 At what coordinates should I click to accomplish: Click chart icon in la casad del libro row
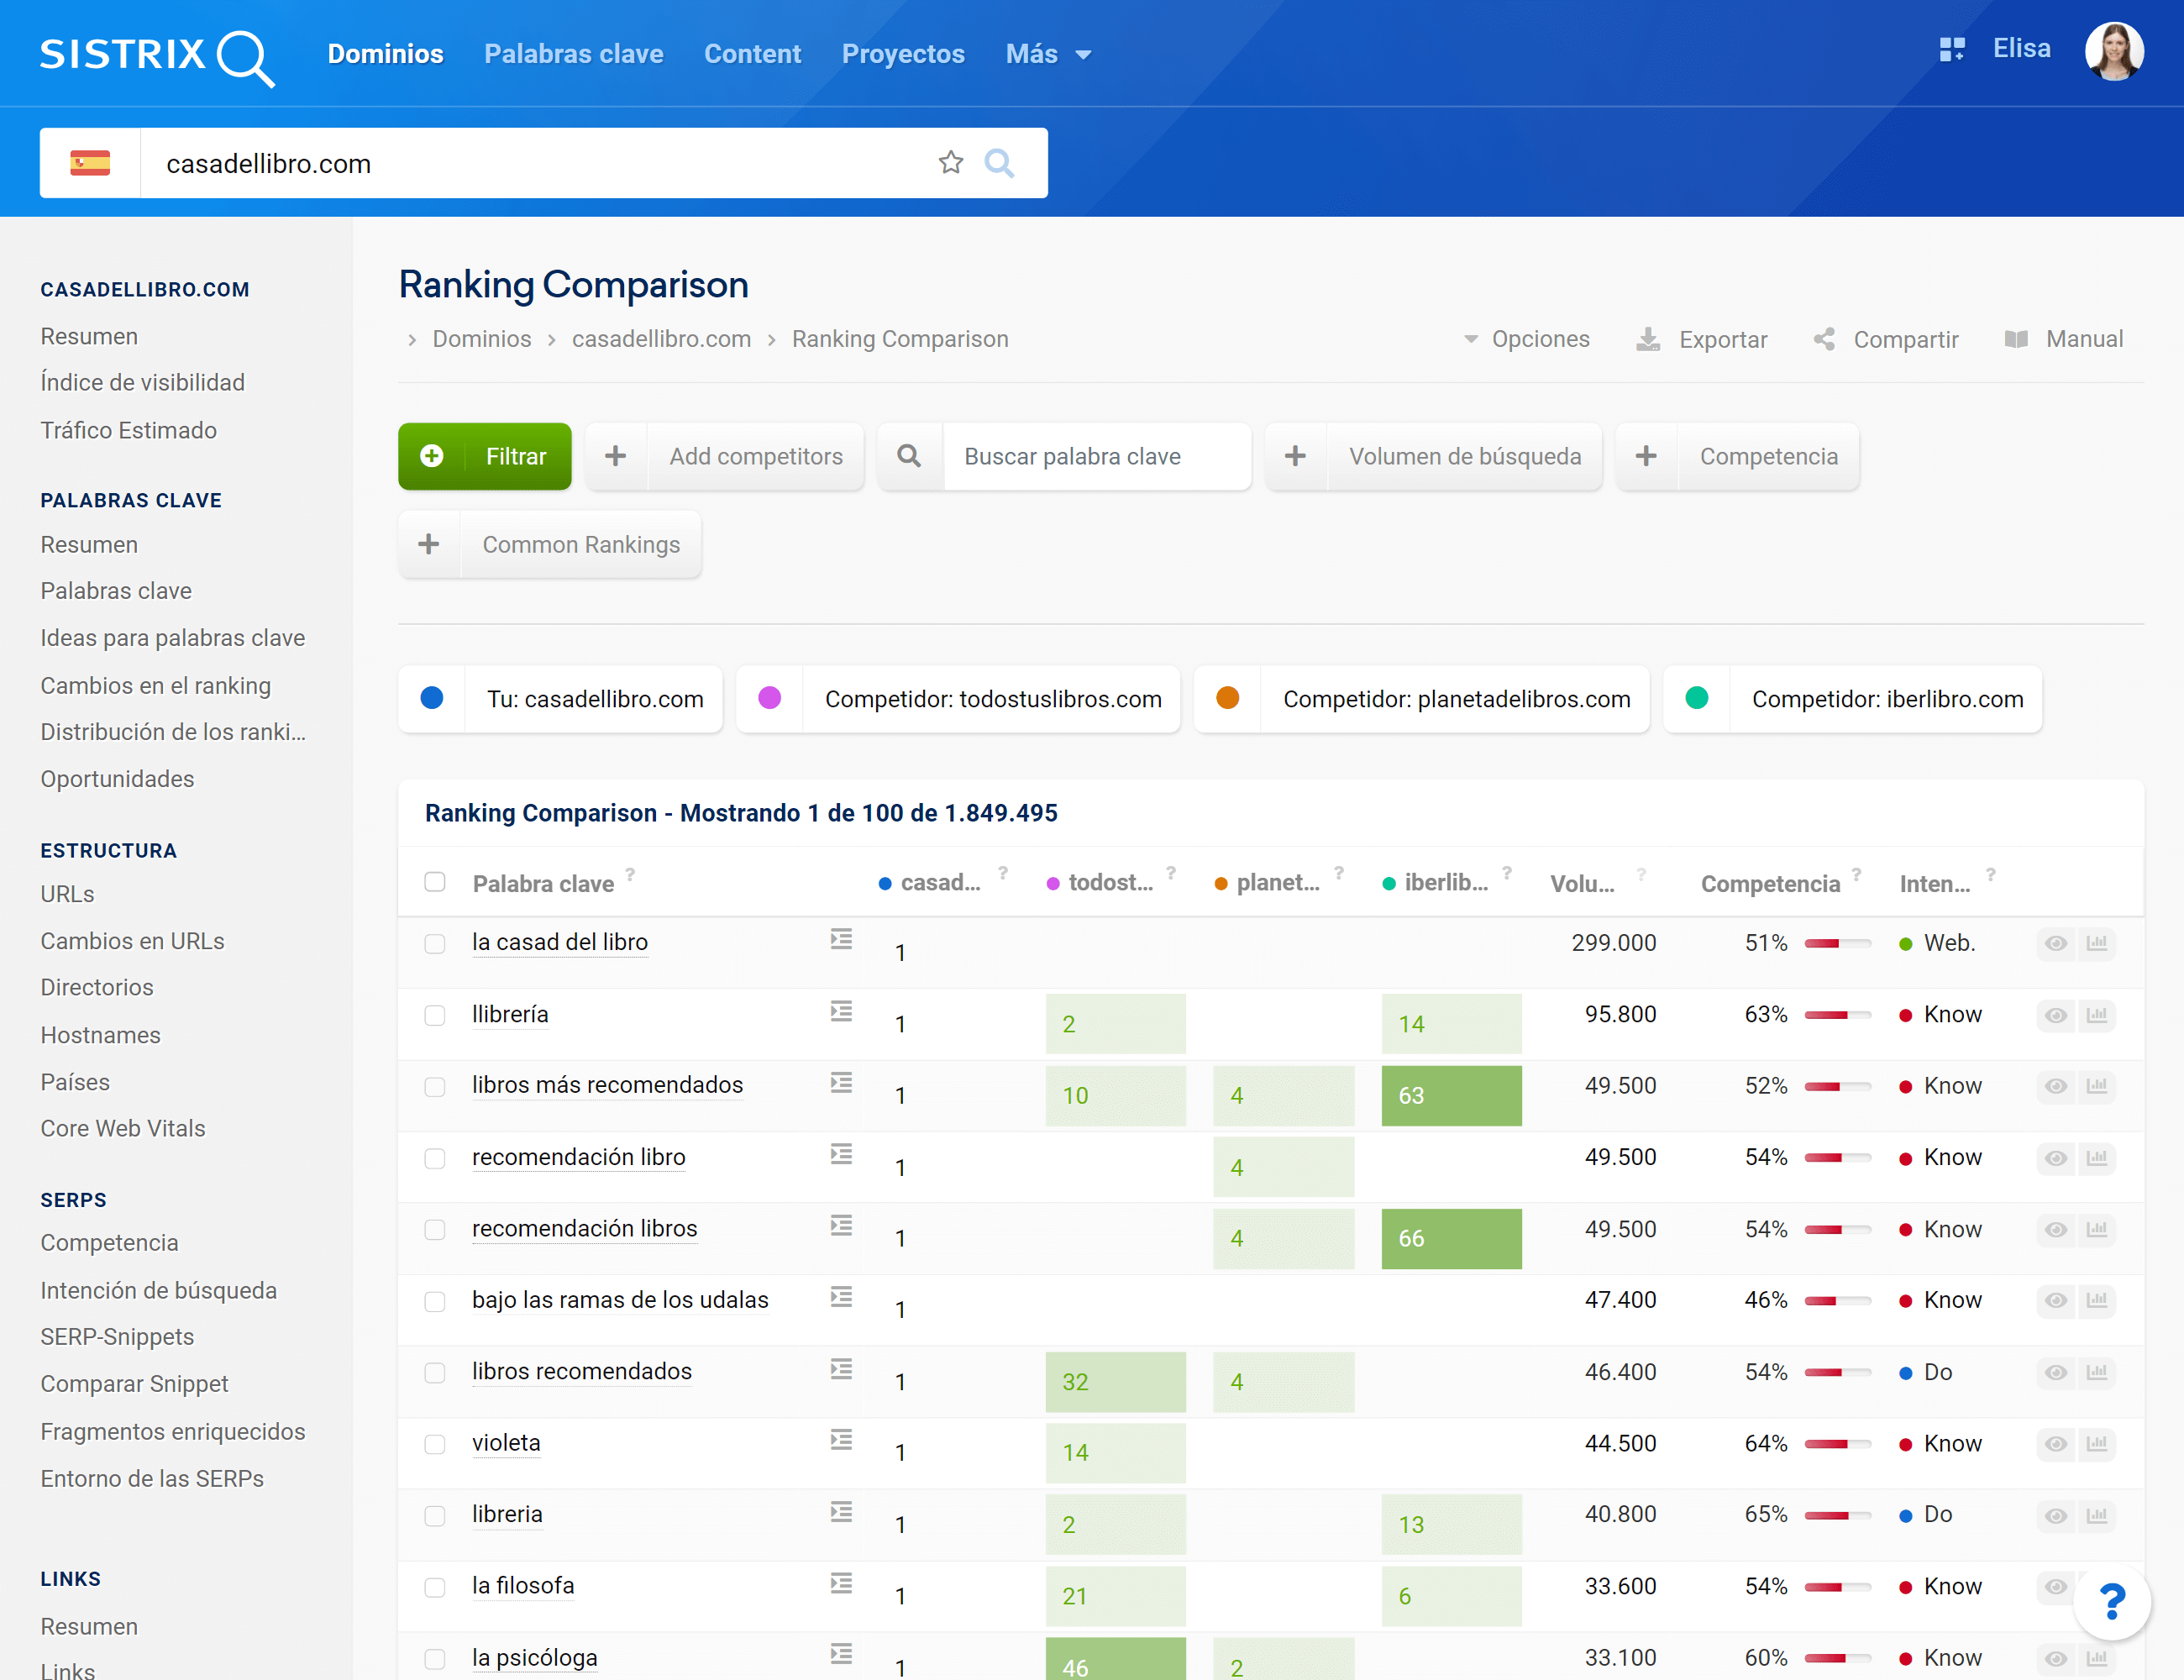pyautogui.click(x=2097, y=943)
